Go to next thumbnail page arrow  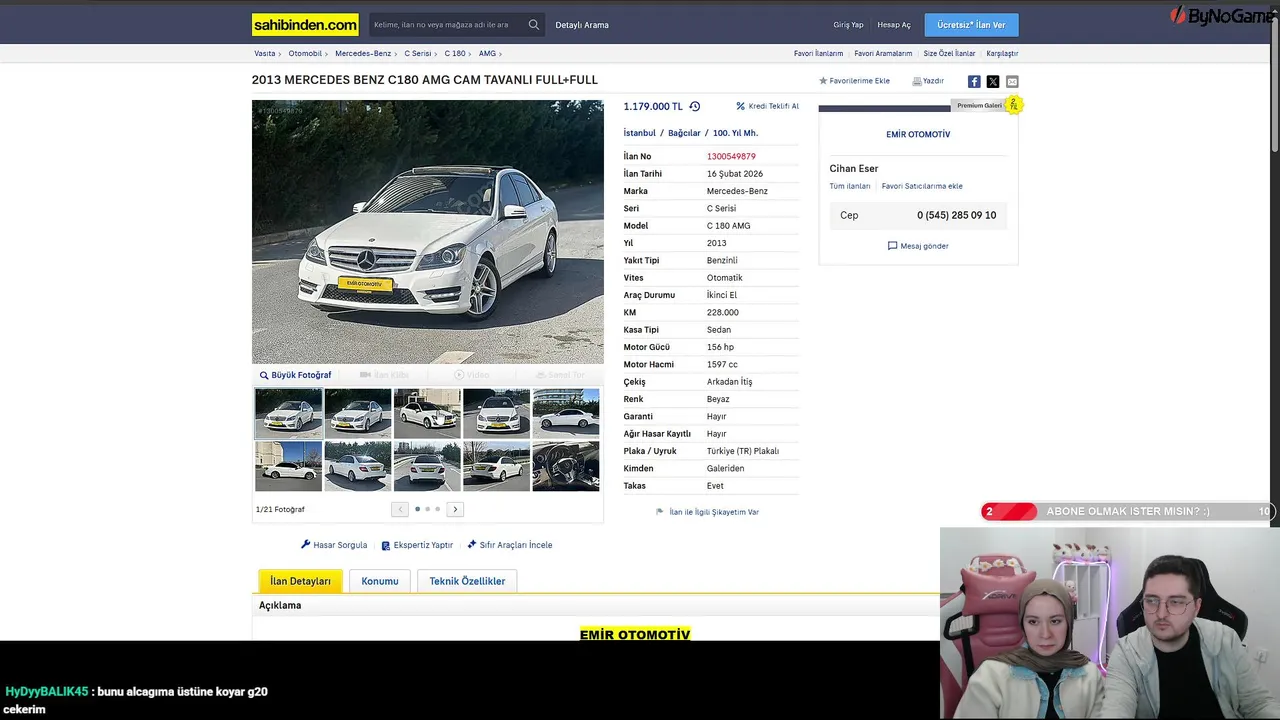[x=455, y=509]
